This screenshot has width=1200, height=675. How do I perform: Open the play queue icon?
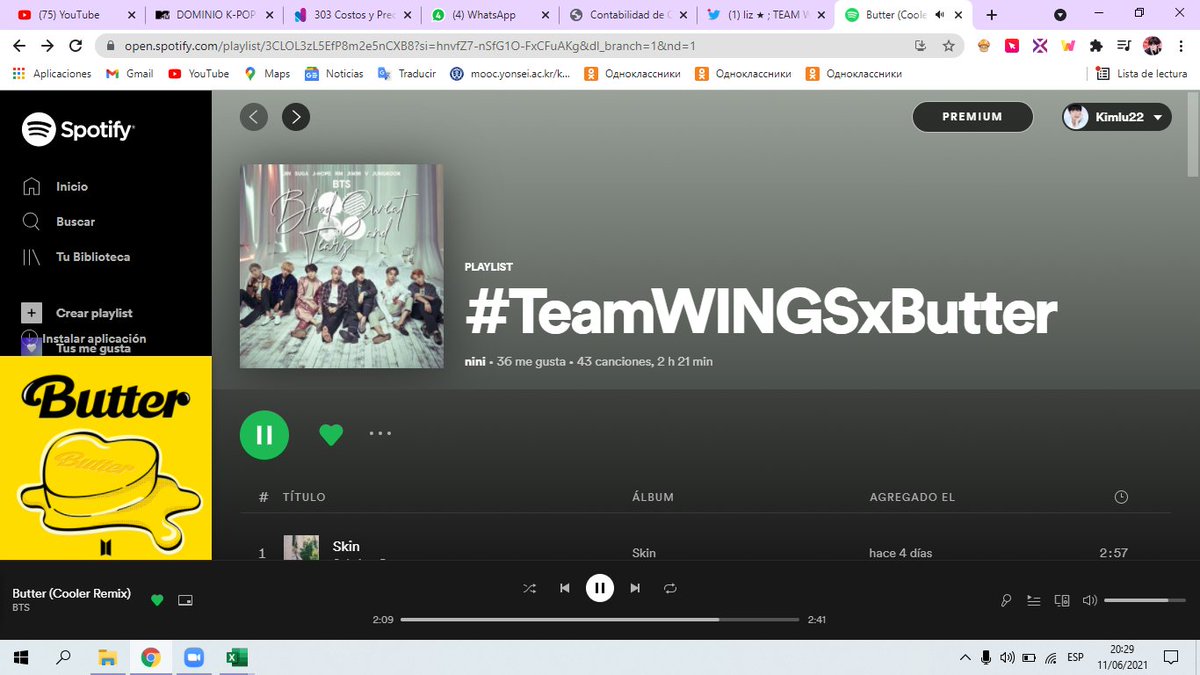click(1034, 601)
